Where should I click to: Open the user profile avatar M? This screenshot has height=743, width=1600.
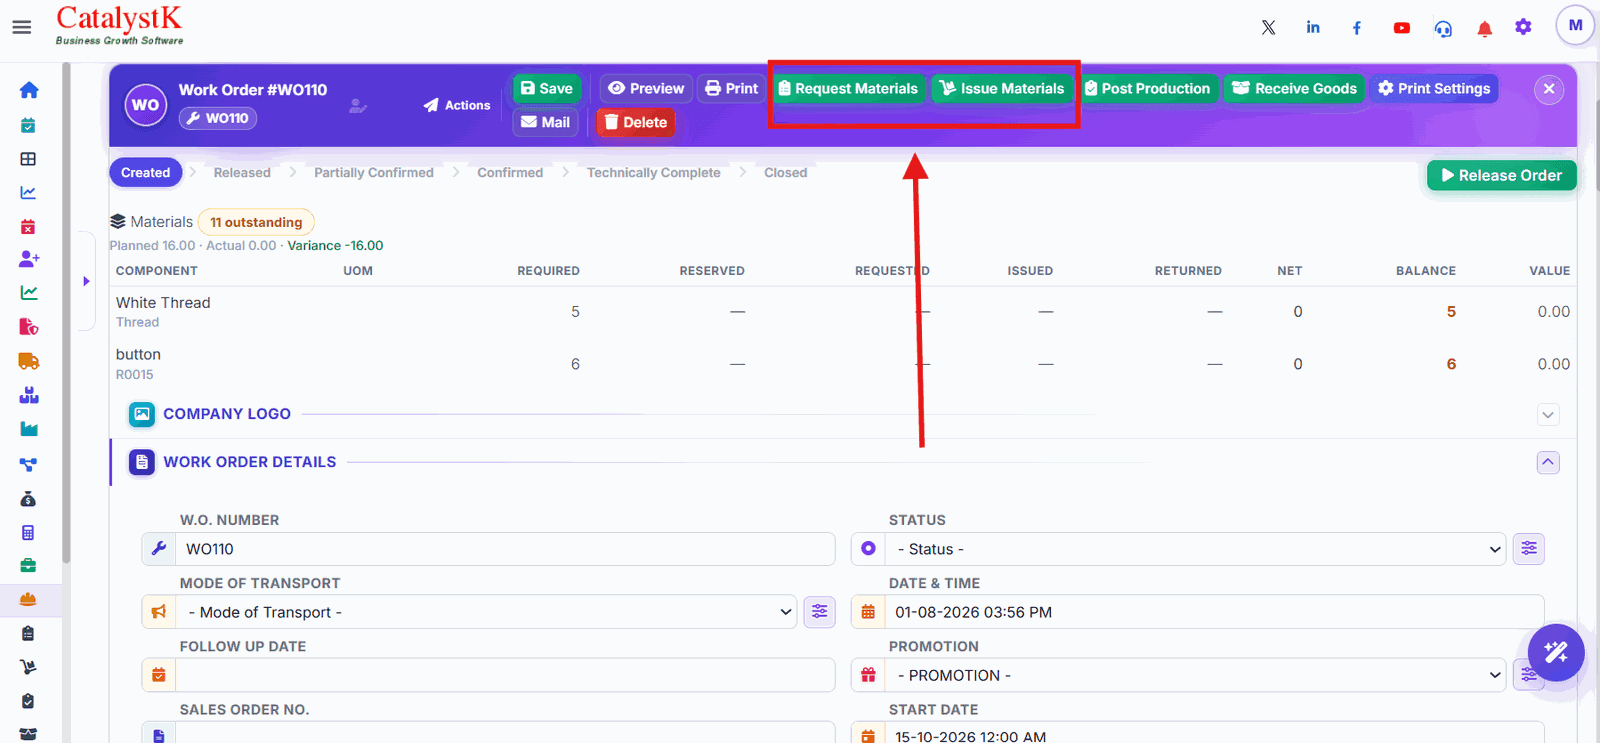tap(1575, 25)
